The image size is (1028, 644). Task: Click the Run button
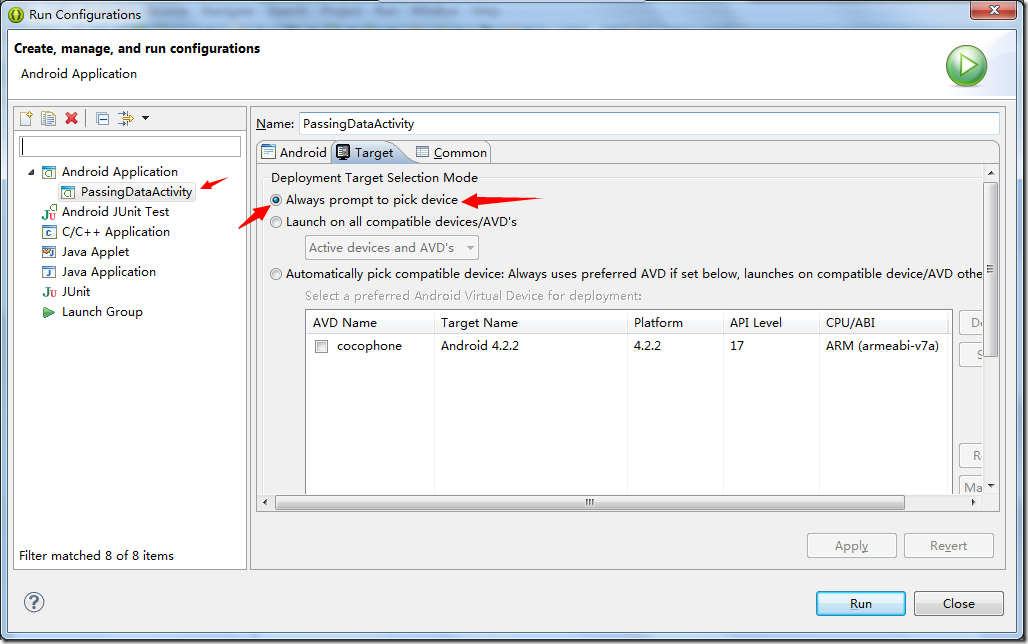pyautogui.click(x=860, y=603)
